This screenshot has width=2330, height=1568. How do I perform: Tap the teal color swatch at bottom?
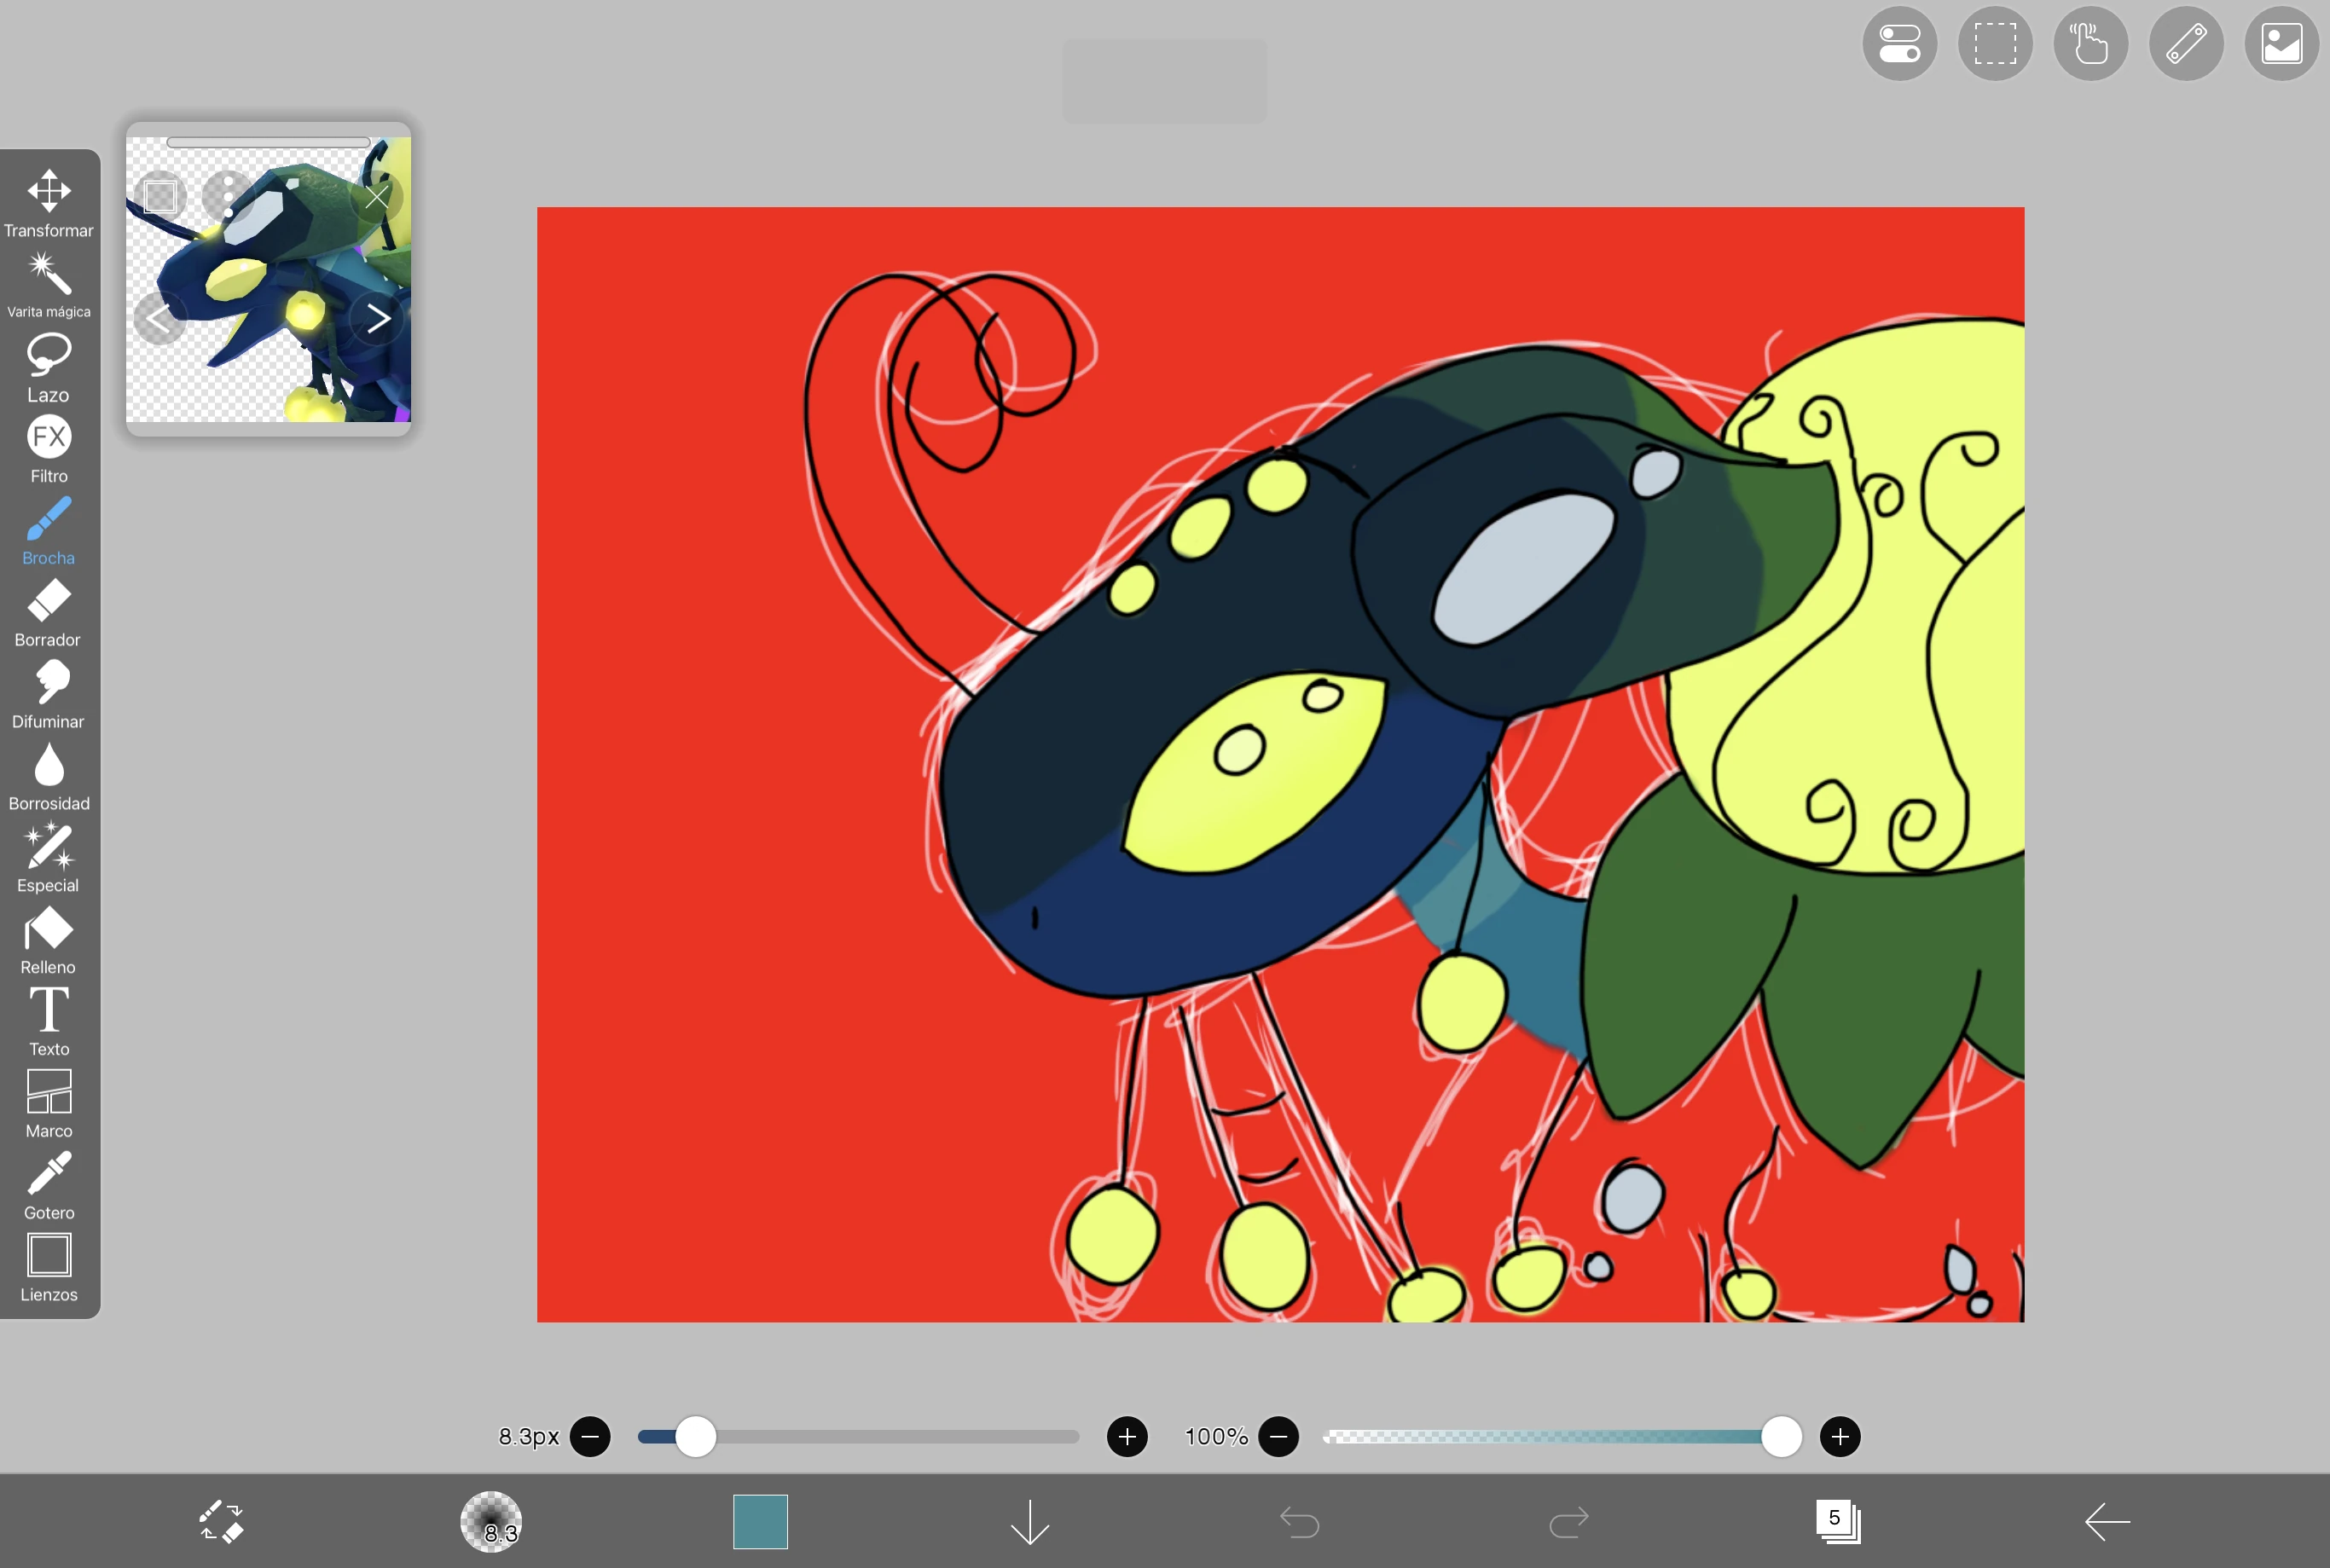click(x=759, y=1521)
